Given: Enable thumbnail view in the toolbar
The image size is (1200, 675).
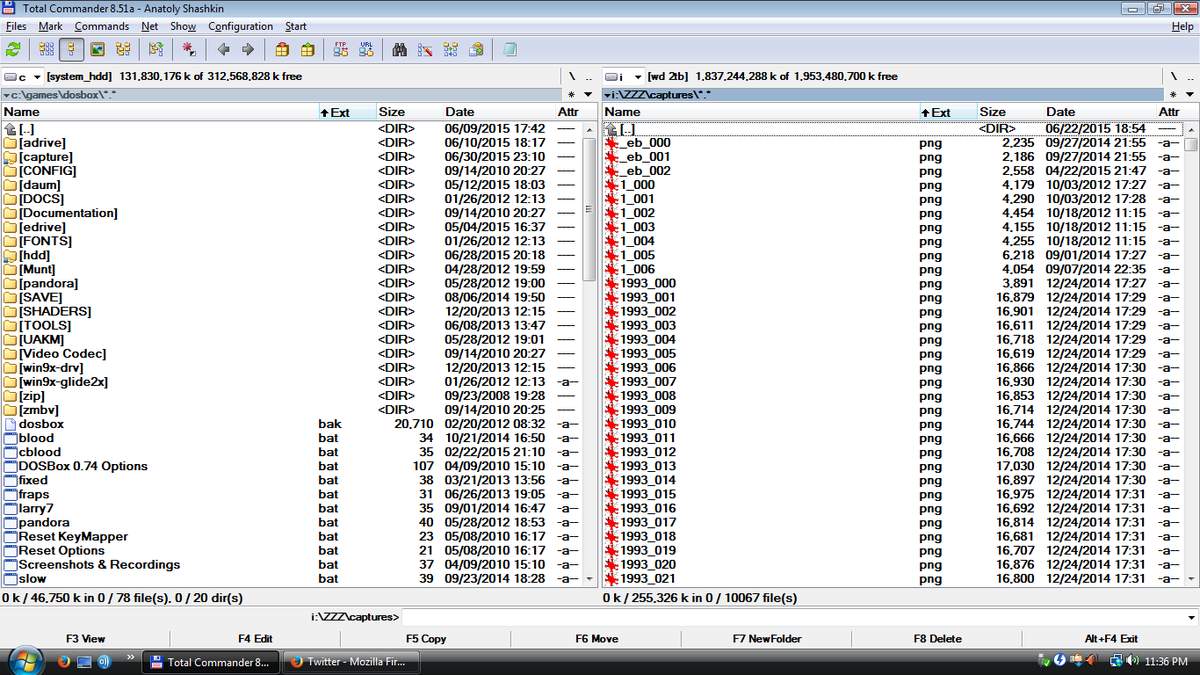Looking at the screenshot, I should pos(98,49).
